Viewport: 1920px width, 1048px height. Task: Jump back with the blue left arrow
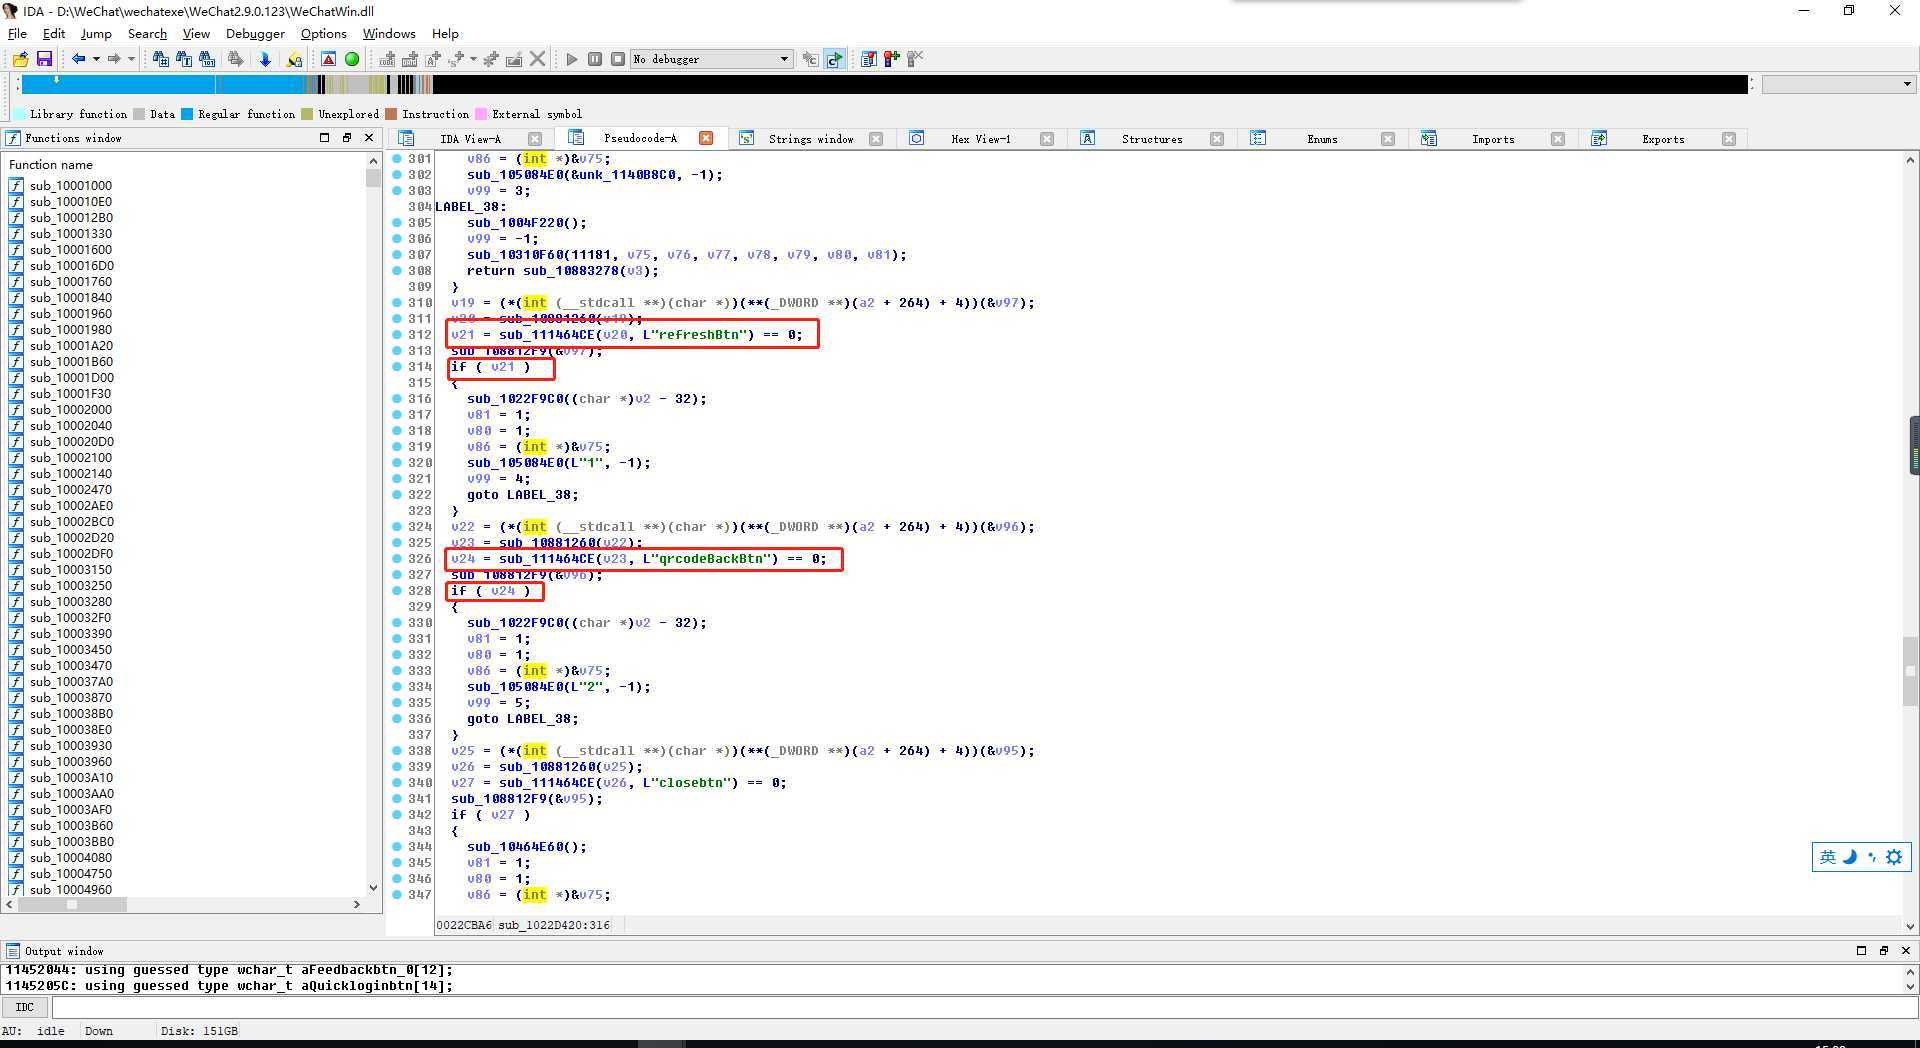point(78,59)
